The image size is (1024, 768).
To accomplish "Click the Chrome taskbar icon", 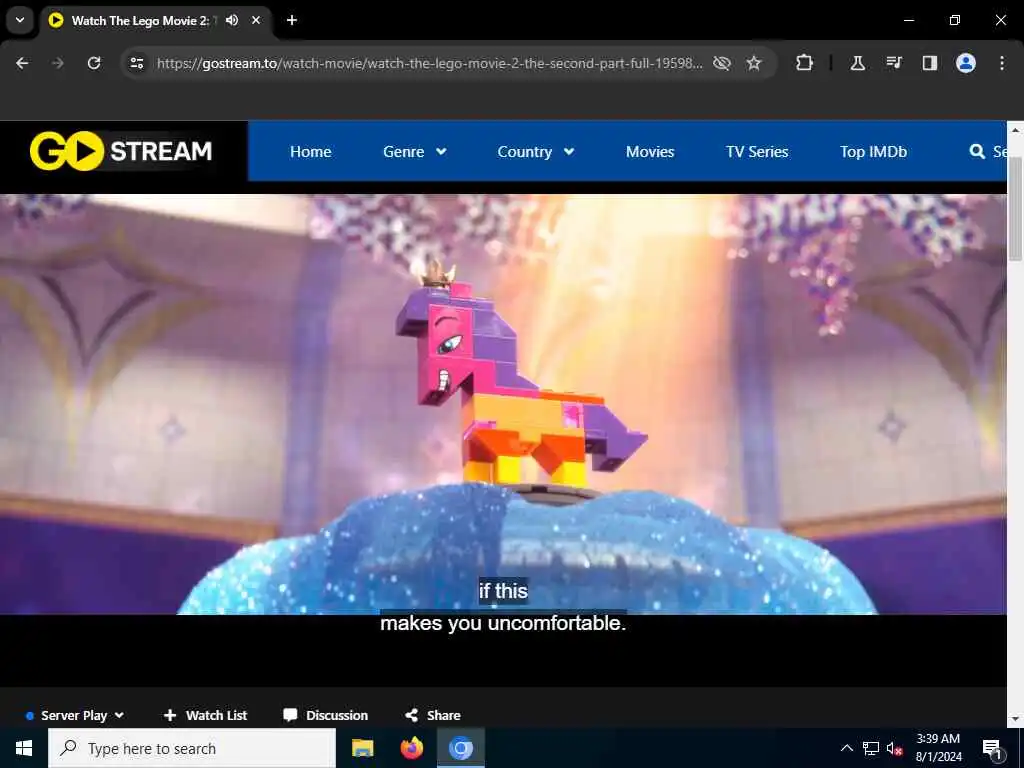I will click(460, 748).
